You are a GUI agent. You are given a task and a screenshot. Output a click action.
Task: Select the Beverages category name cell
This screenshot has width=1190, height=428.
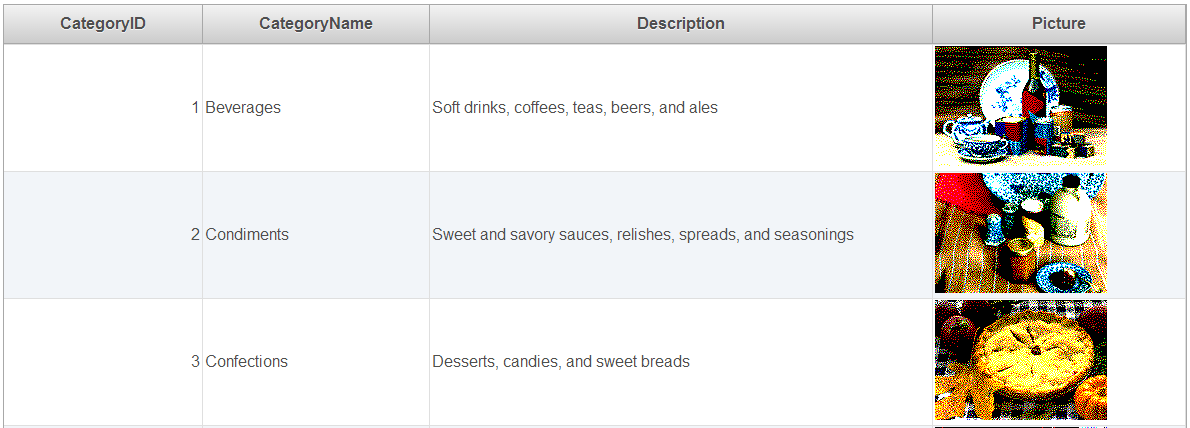point(316,108)
